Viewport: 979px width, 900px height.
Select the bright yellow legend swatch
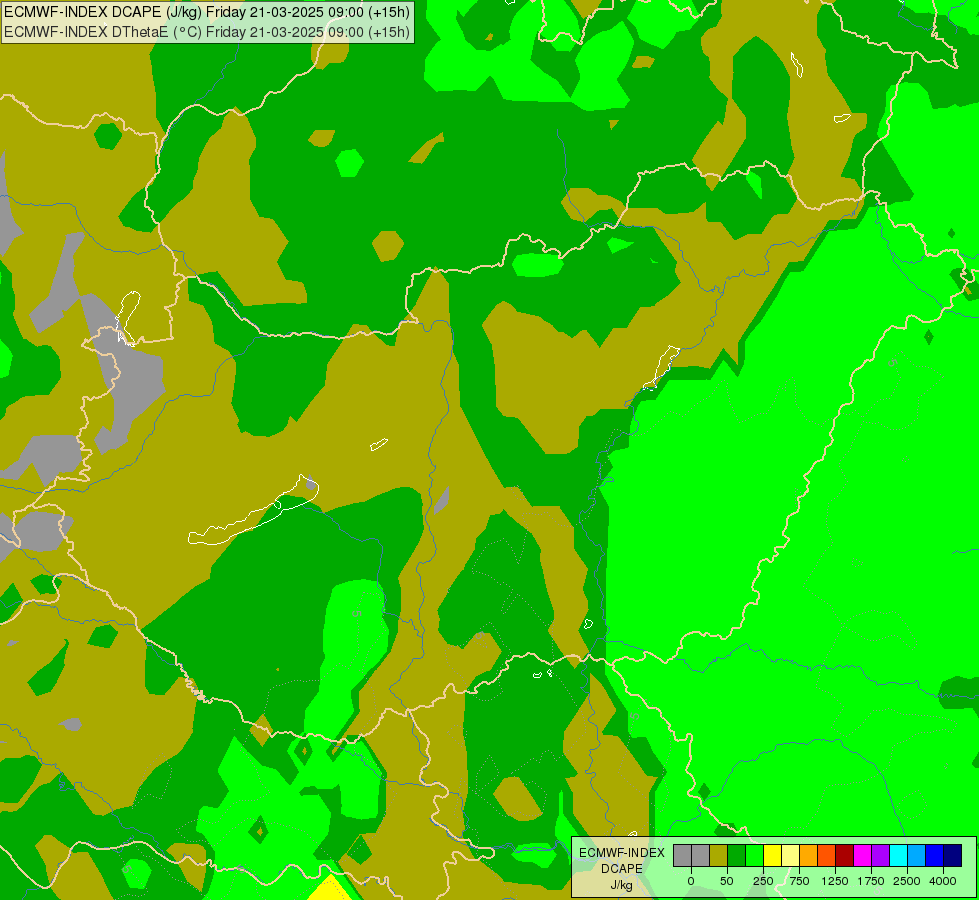tap(772, 856)
